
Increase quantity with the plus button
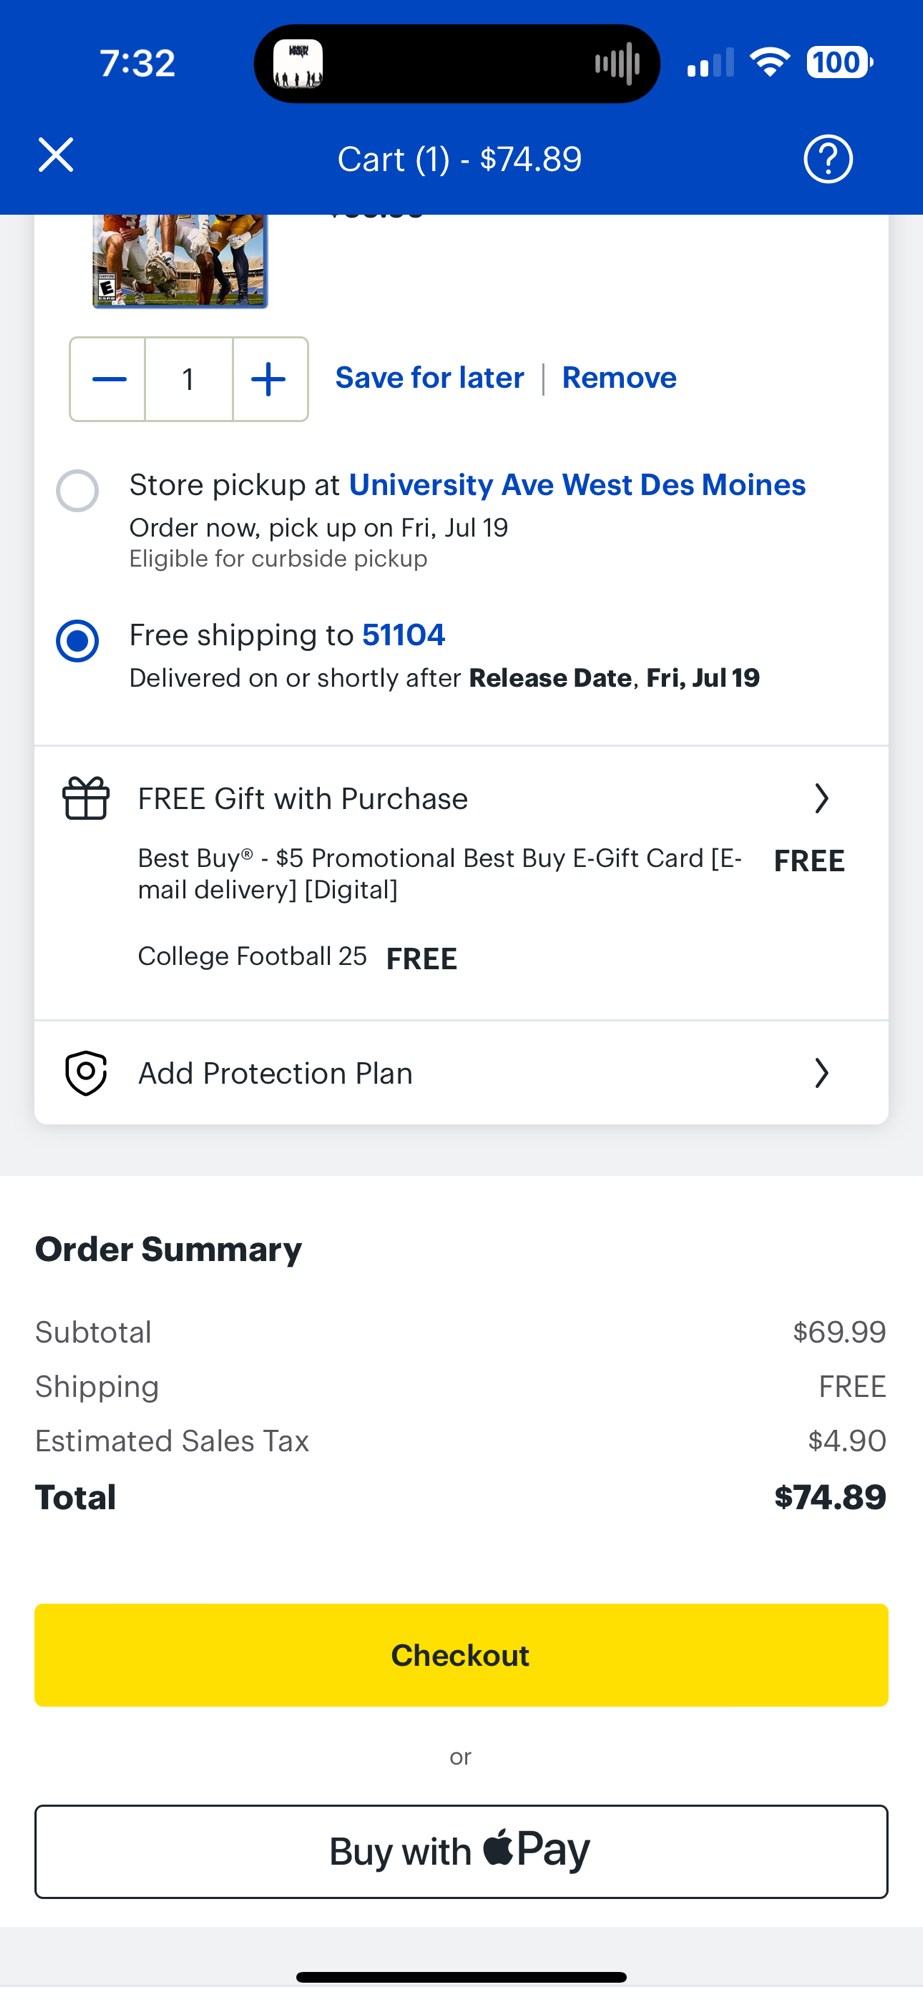[x=269, y=379]
